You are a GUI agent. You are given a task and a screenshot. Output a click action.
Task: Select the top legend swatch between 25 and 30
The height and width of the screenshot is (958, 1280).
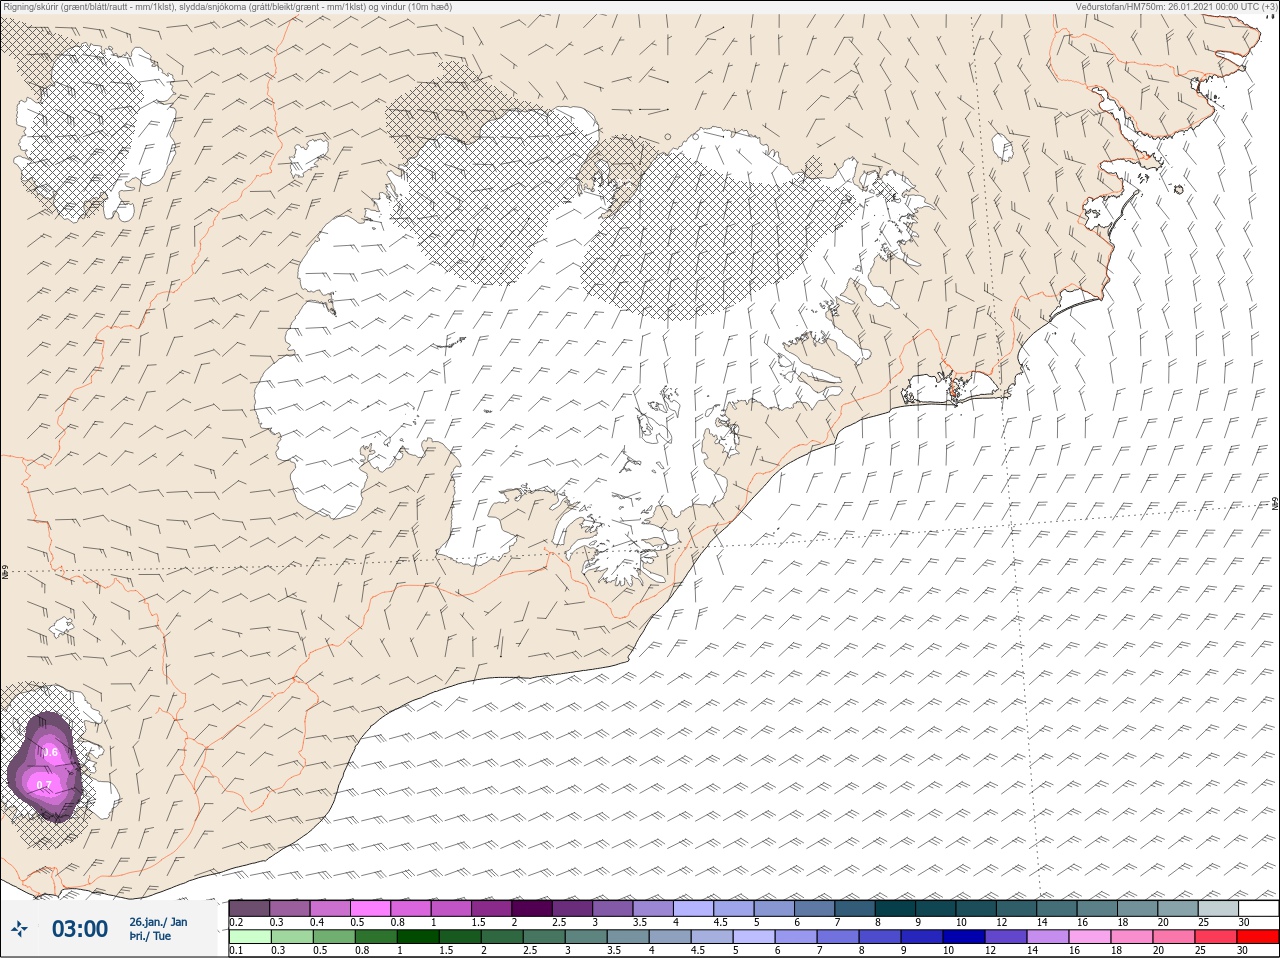[1219, 908]
